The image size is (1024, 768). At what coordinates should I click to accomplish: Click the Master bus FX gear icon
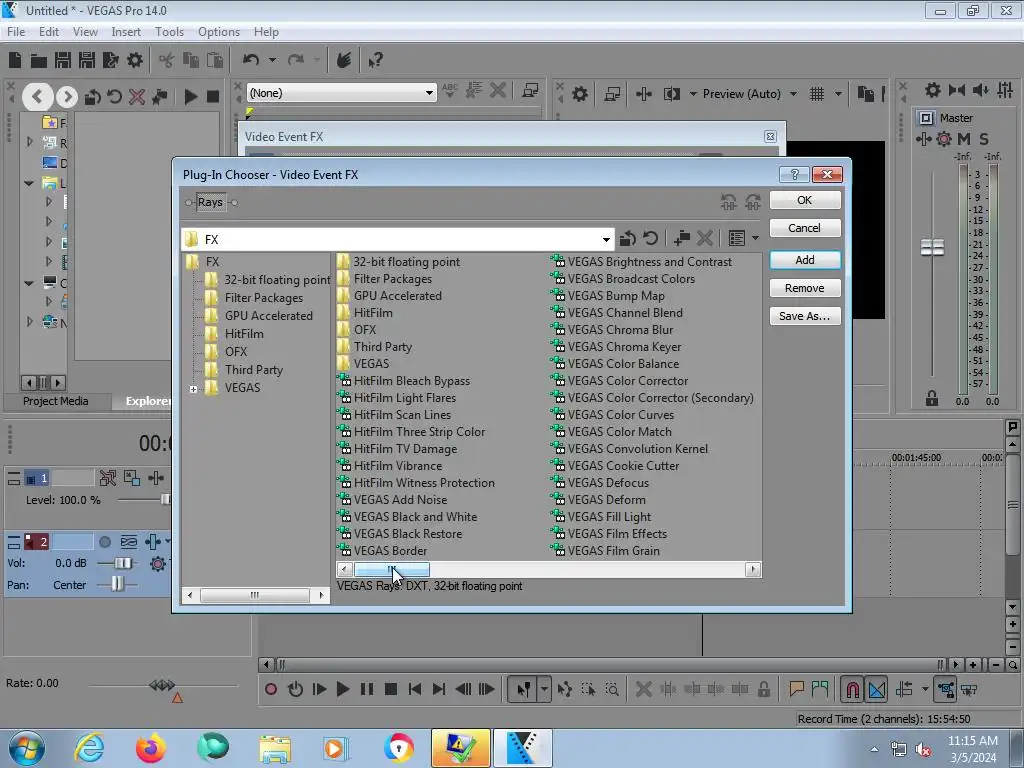tap(944, 138)
